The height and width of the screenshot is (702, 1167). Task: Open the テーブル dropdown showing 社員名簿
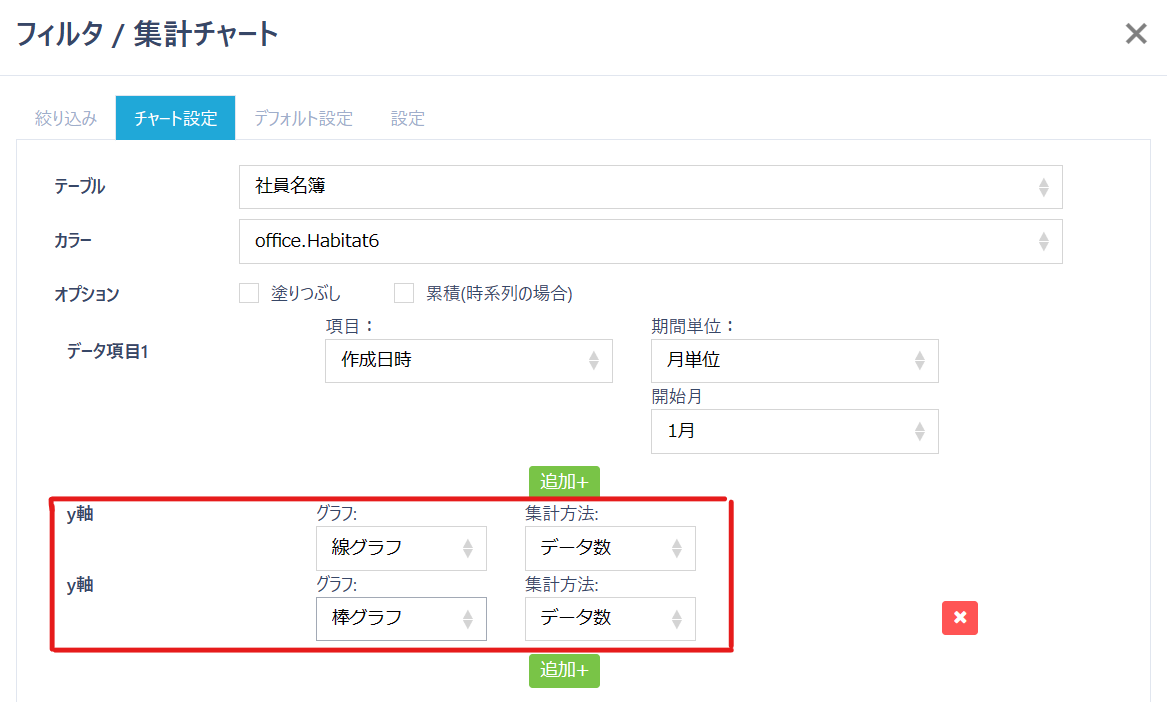[650, 187]
